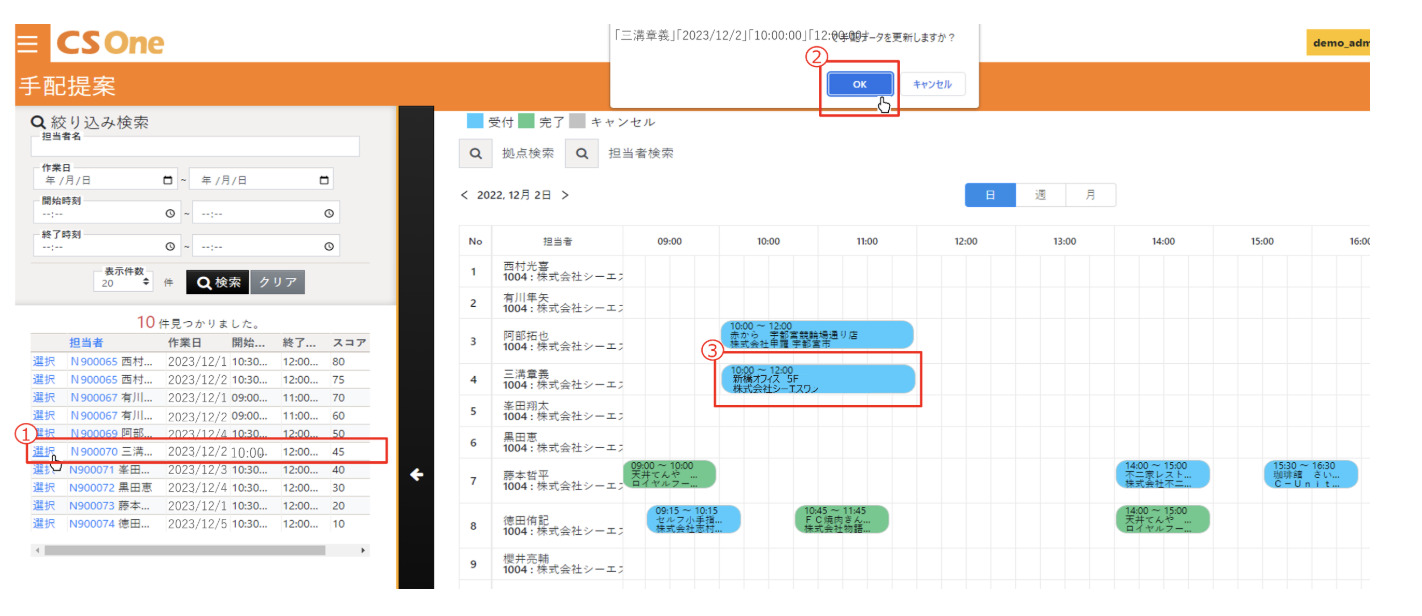Click 選択 link for N900070 row
The width and height of the screenshot is (1422, 616).
click(43, 451)
